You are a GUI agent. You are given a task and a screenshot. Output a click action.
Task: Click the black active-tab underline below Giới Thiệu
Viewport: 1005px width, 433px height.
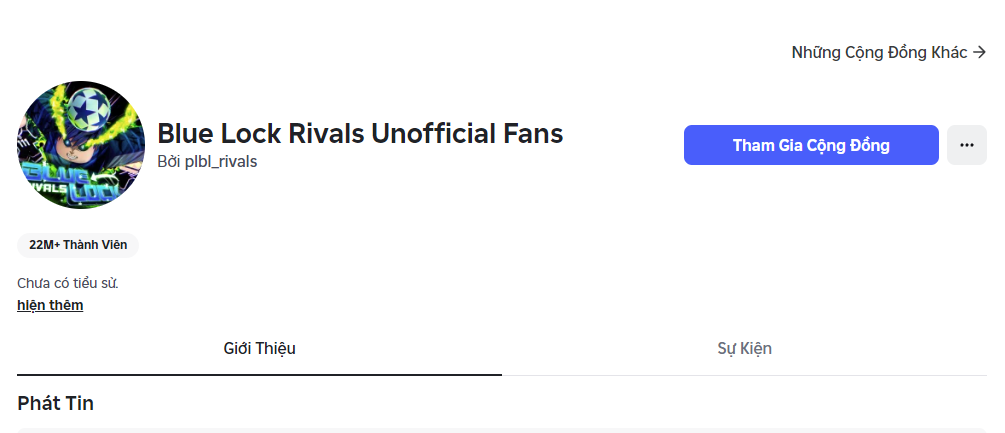260,375
